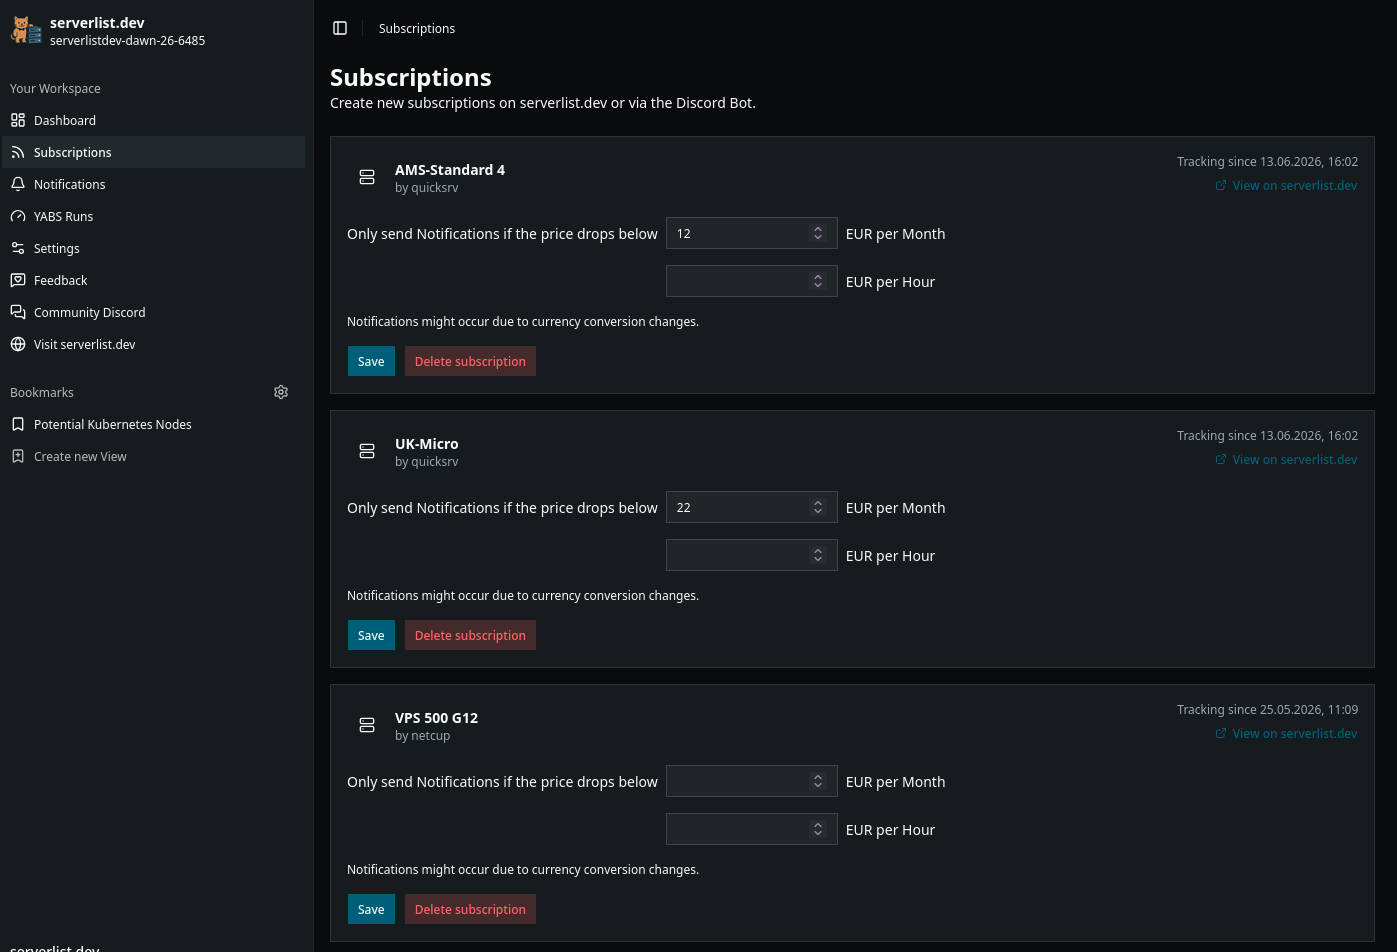Open Potential Kubernetes Nodes bookmark
The image size is (1397, 952).
click(x=153, y=424)
